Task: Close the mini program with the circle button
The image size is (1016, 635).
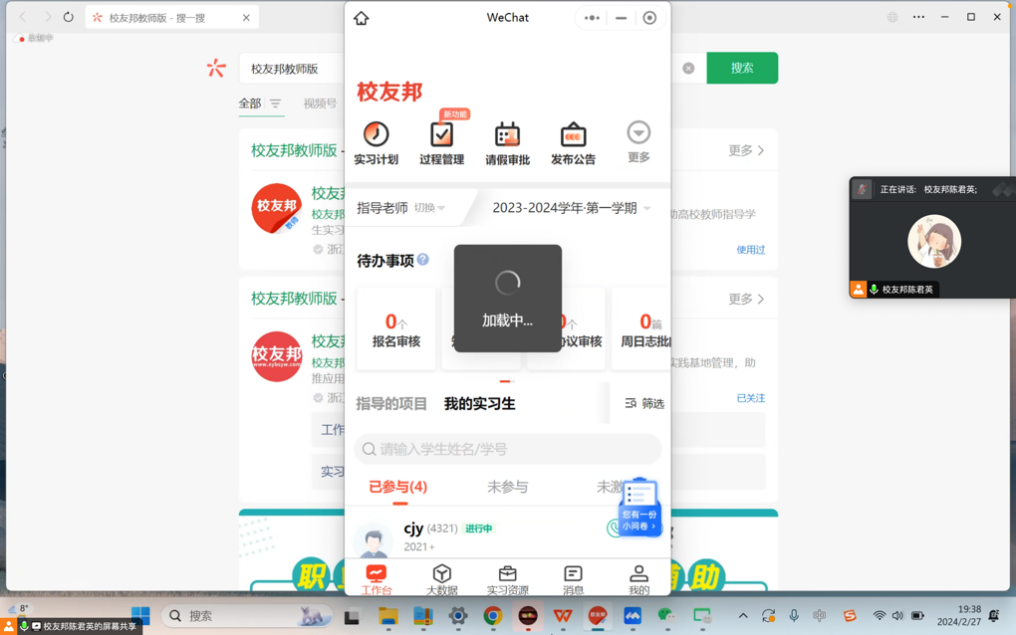Action: (649, 18)
